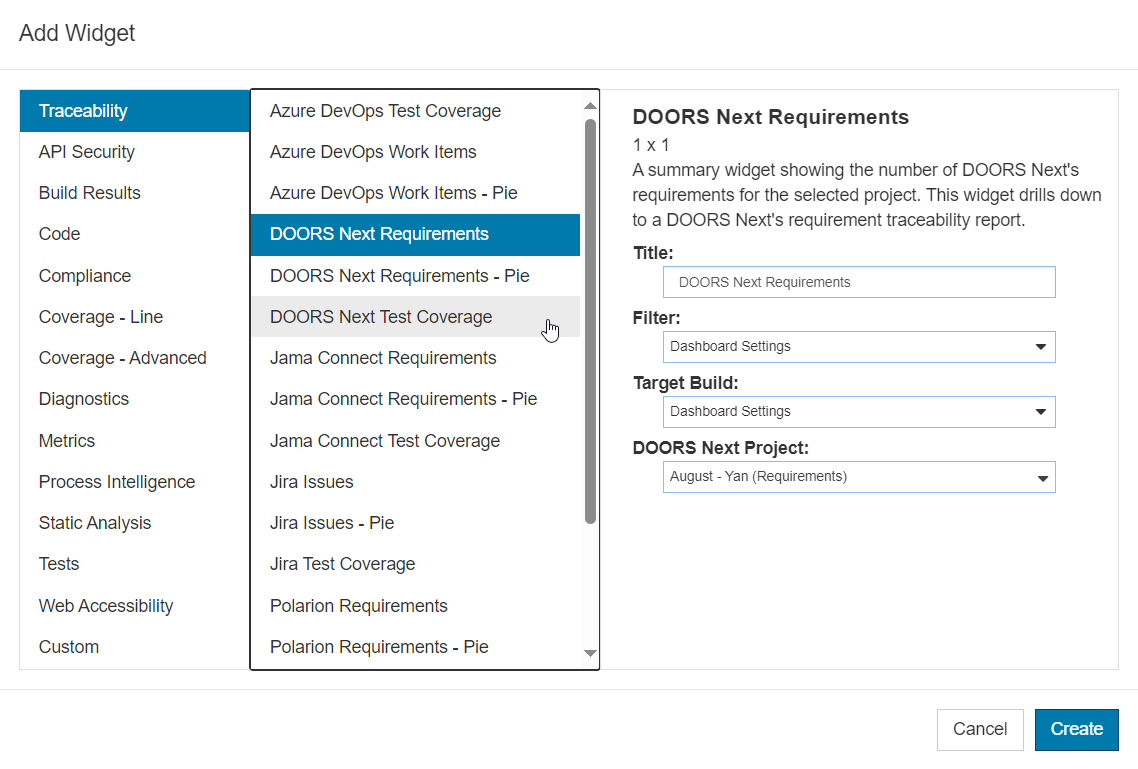Click Create to add the widget
This screenshot has height=769, width=1138.
[1076, 729]
